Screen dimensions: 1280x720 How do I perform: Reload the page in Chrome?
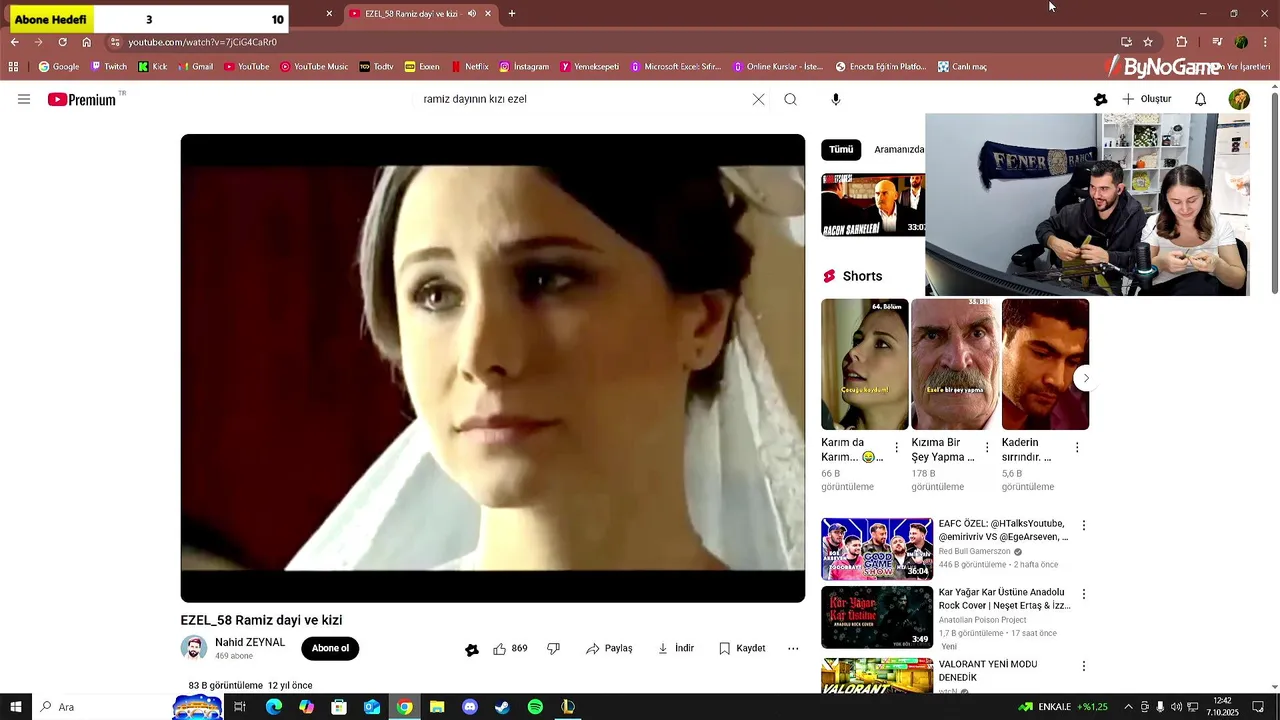click(62, 42)
